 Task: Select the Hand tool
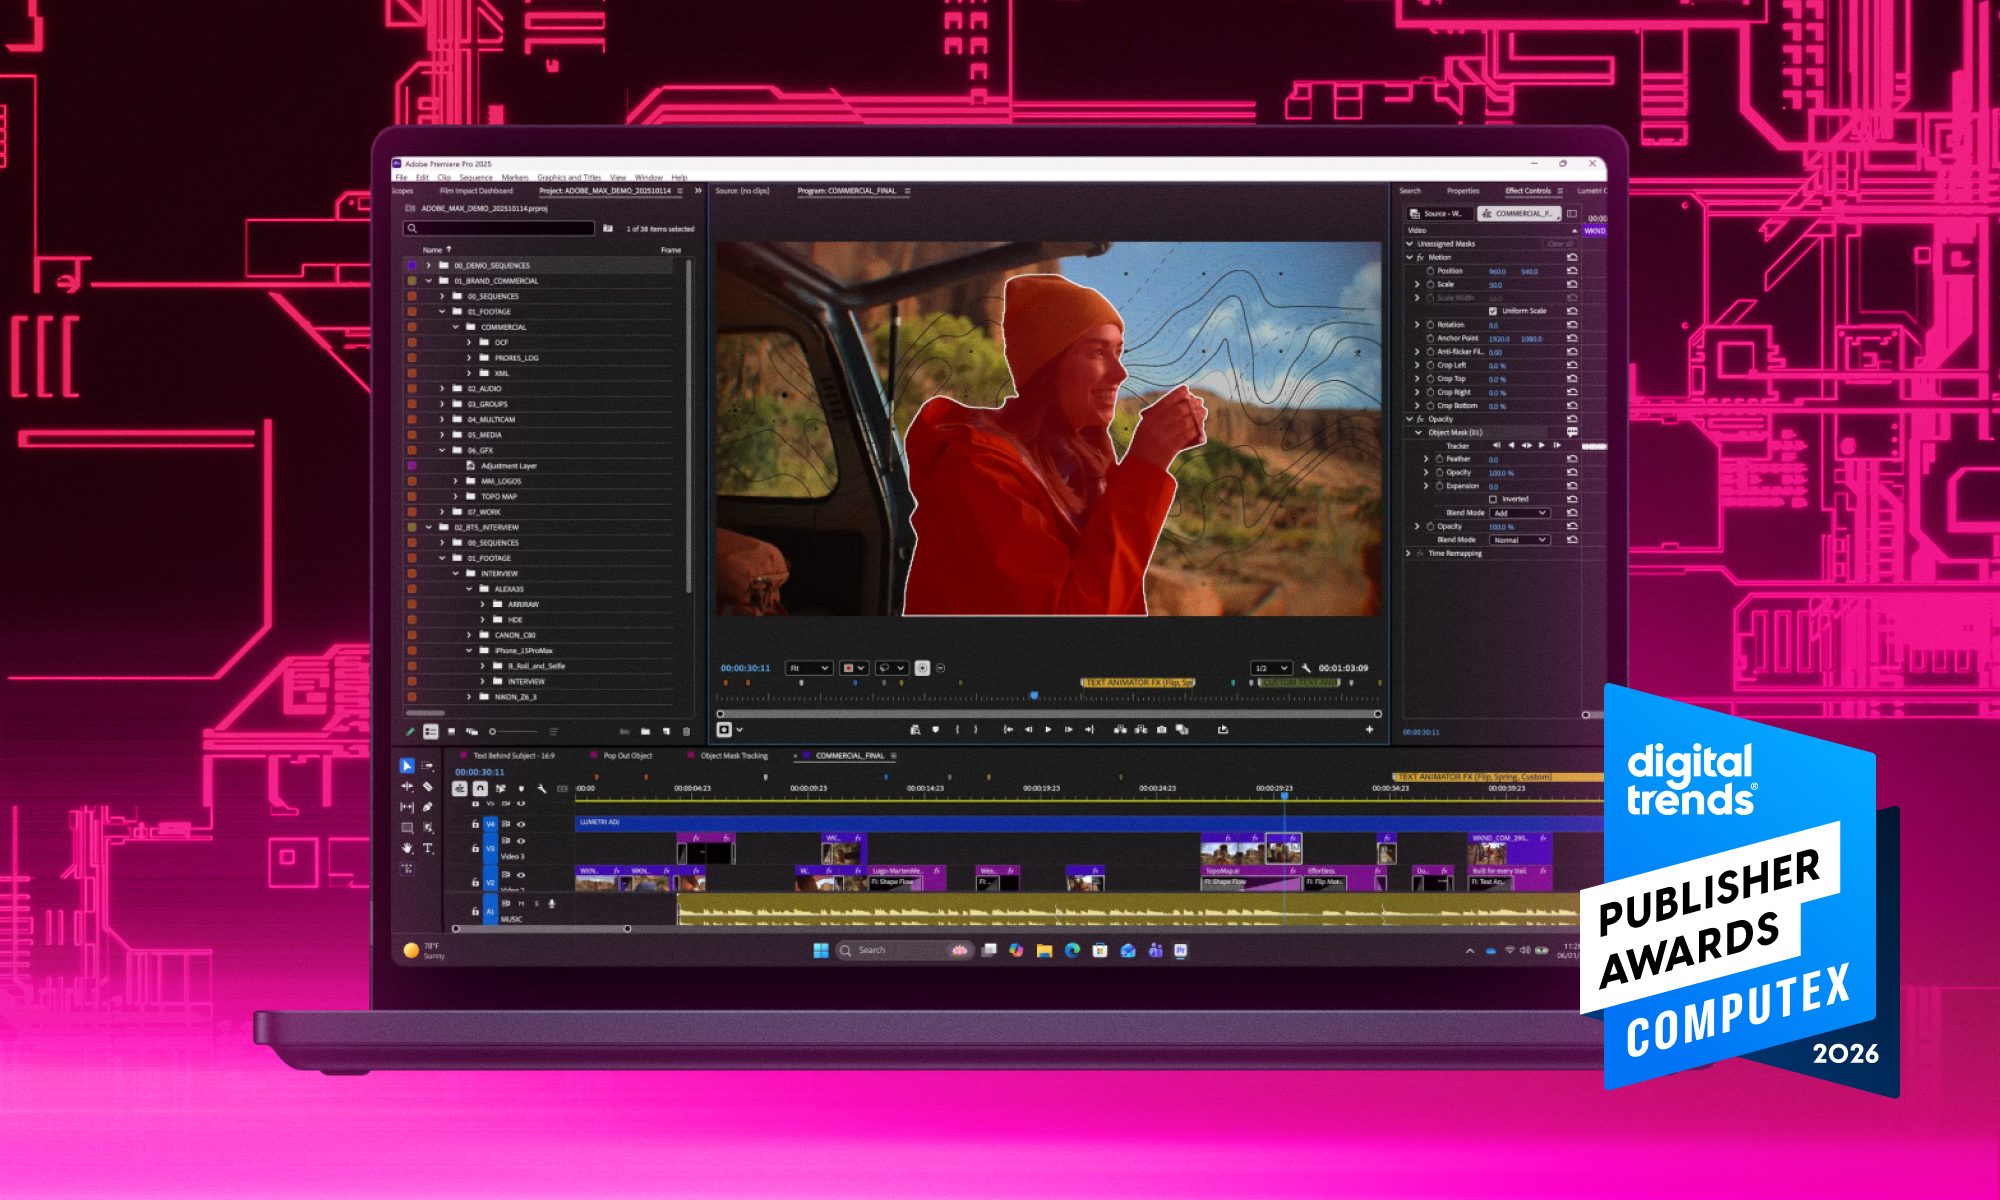[x=407, y=848]
